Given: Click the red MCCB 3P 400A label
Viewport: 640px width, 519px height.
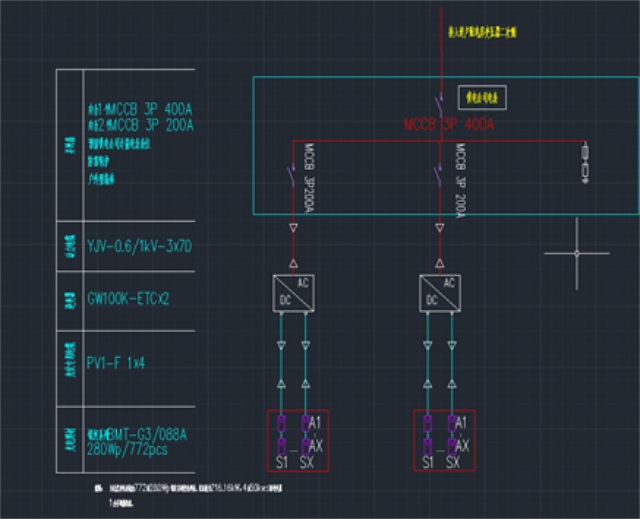Looking at the screenshot, I should tap(449, 126).
